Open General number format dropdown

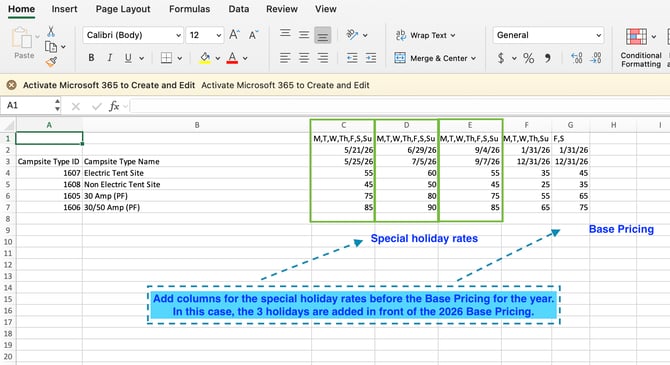(x=549, y=35)
